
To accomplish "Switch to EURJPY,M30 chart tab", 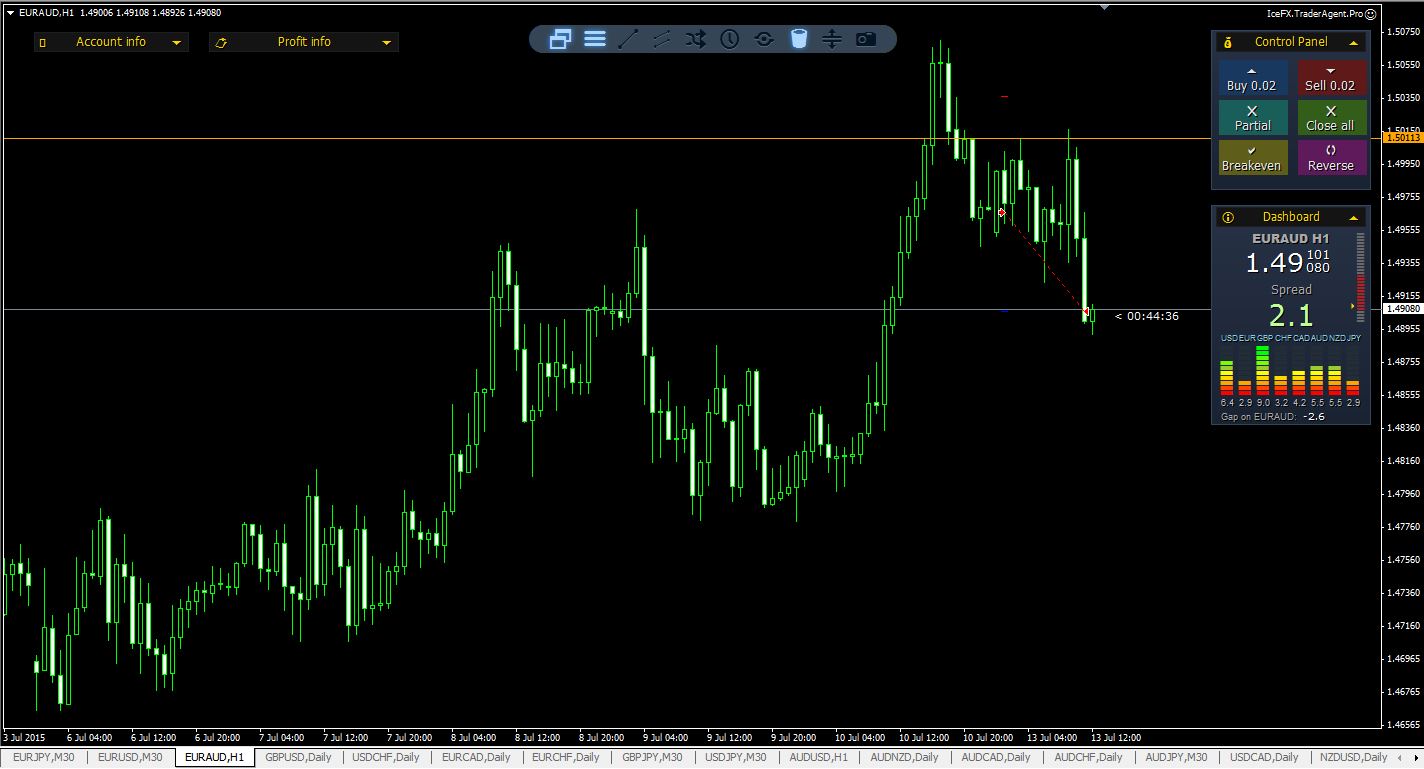I will [44, 757].
